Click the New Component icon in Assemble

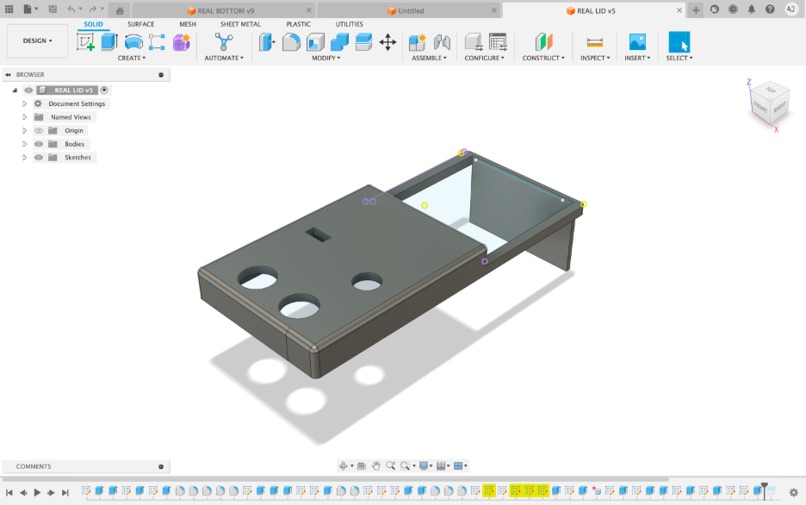(x=417, y=42)
